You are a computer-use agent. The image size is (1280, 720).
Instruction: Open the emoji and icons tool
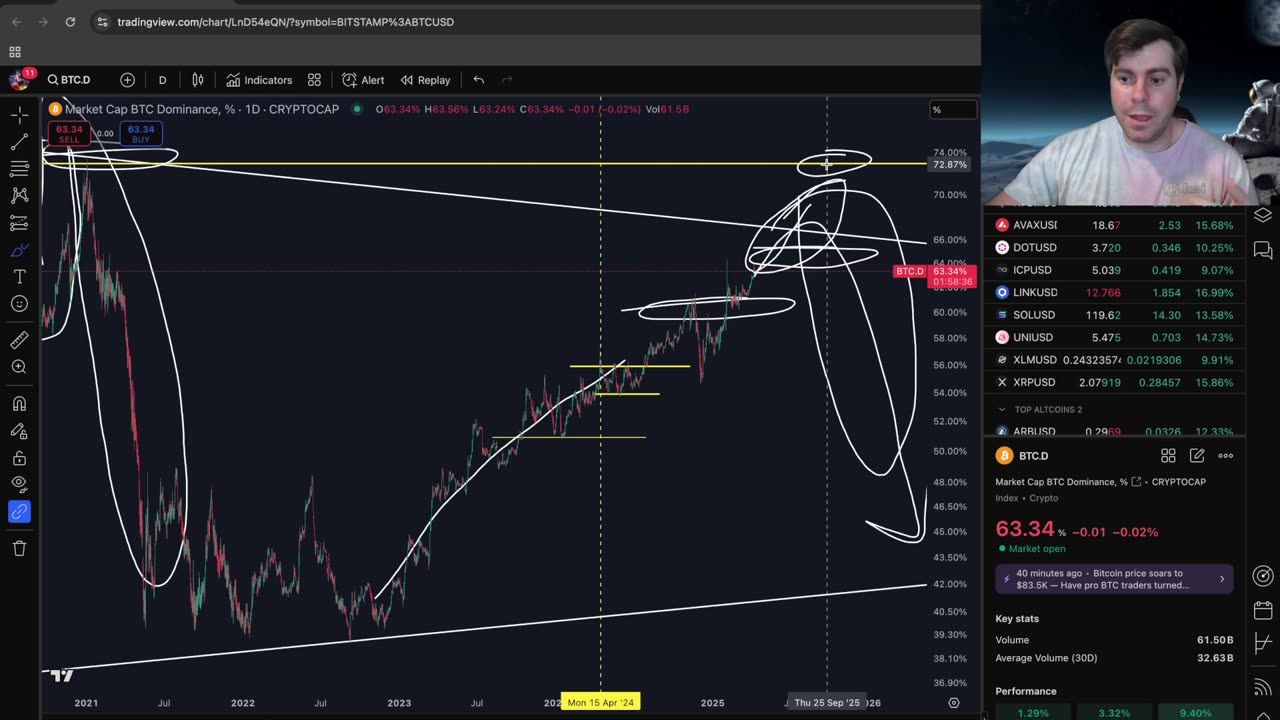click(19, 304)
